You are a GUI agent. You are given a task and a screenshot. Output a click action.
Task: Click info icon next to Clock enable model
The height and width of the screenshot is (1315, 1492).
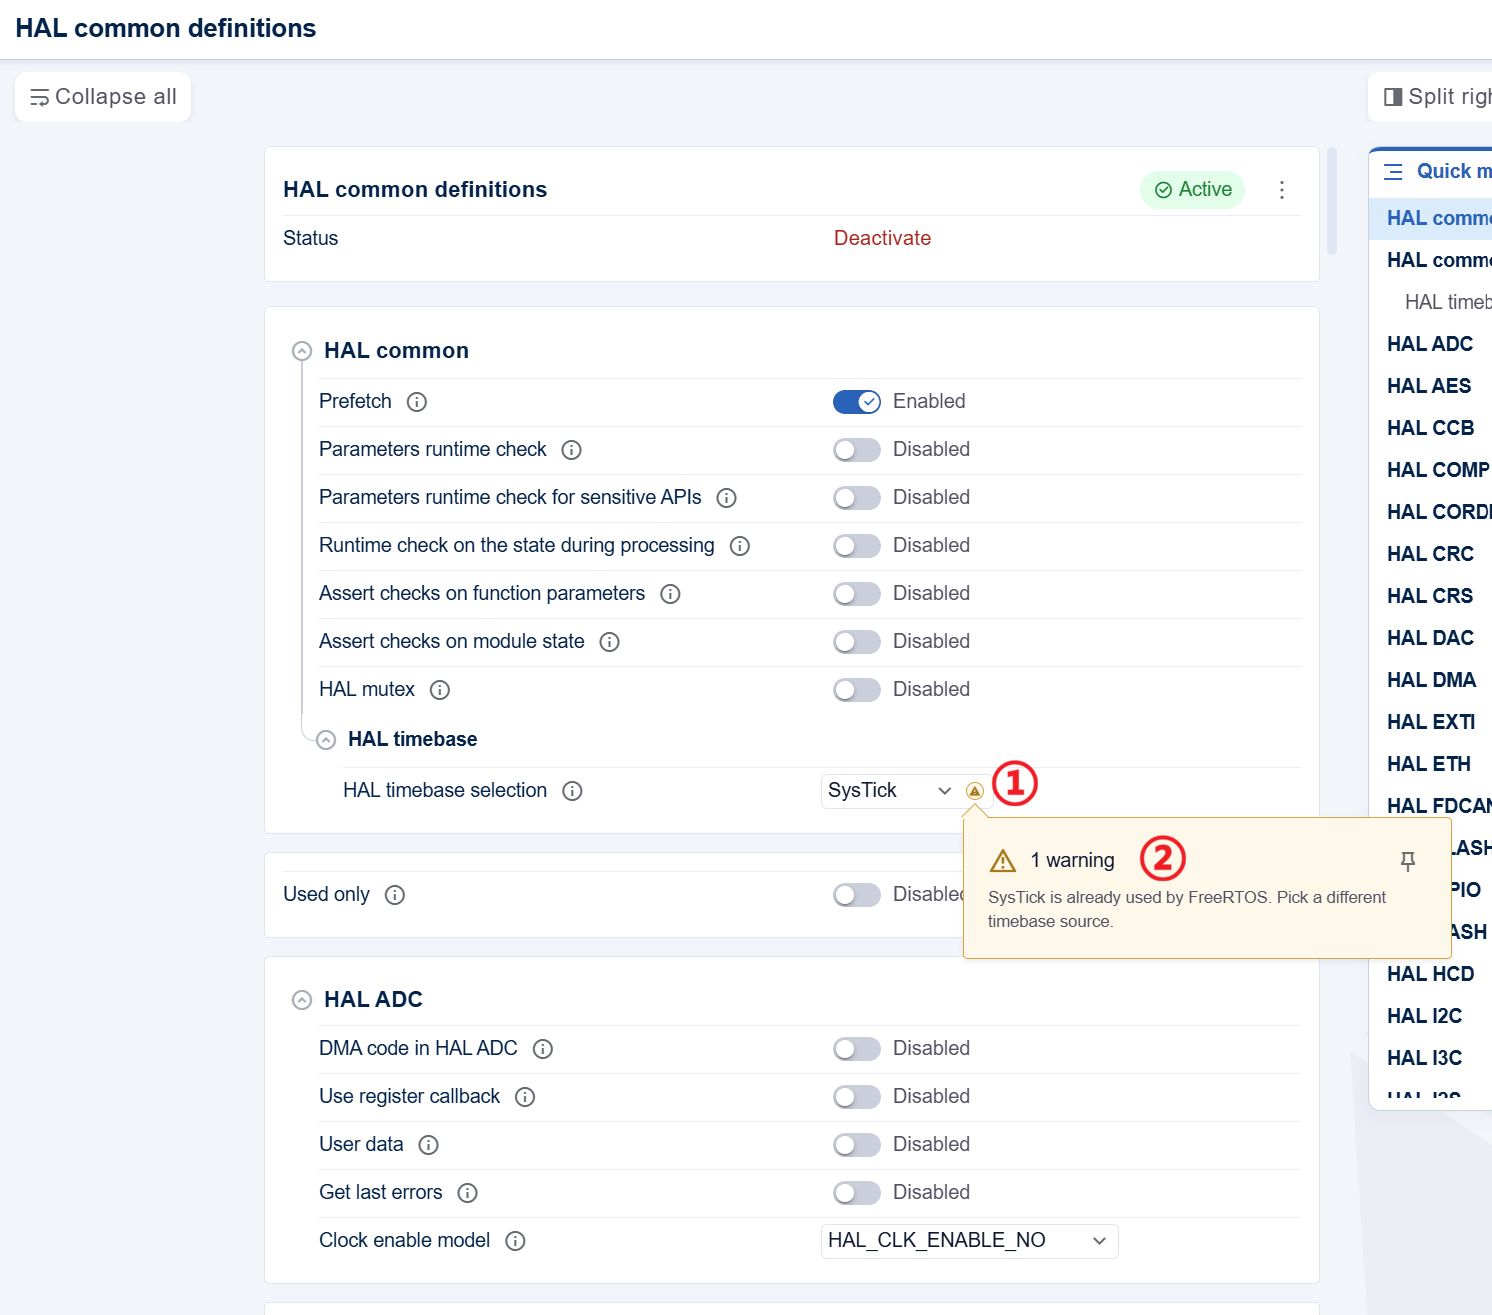[515, 1241]
